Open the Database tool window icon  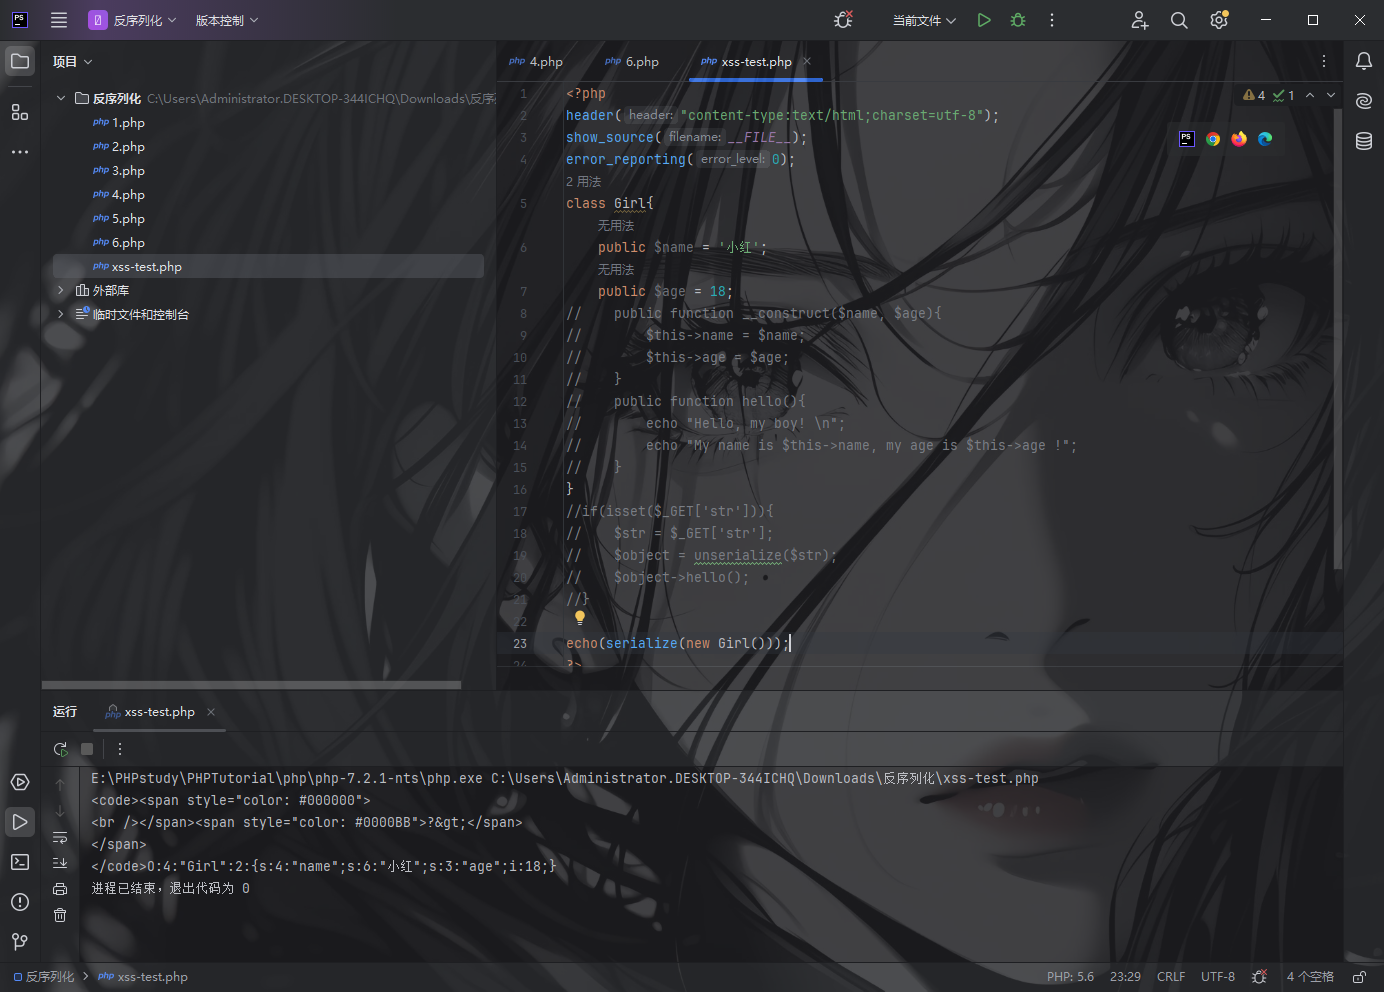coord(1364,141)
